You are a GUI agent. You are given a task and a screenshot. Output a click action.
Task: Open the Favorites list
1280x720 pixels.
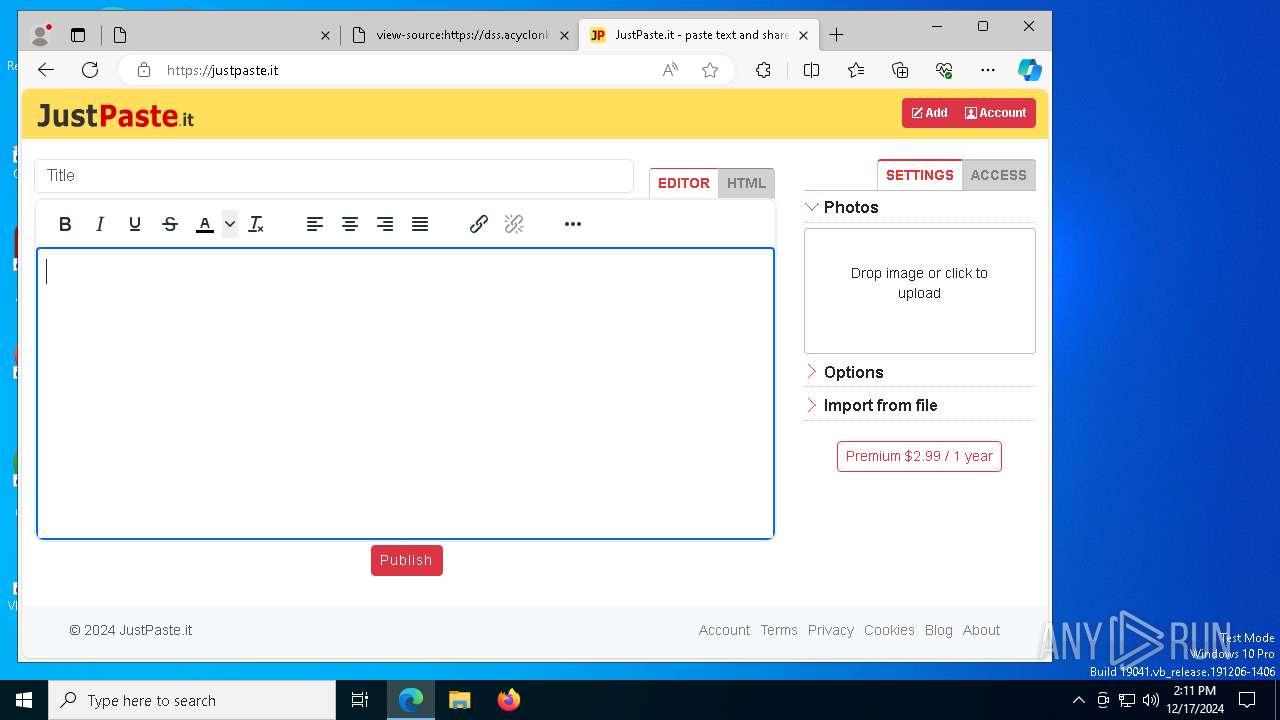(856, 70)
